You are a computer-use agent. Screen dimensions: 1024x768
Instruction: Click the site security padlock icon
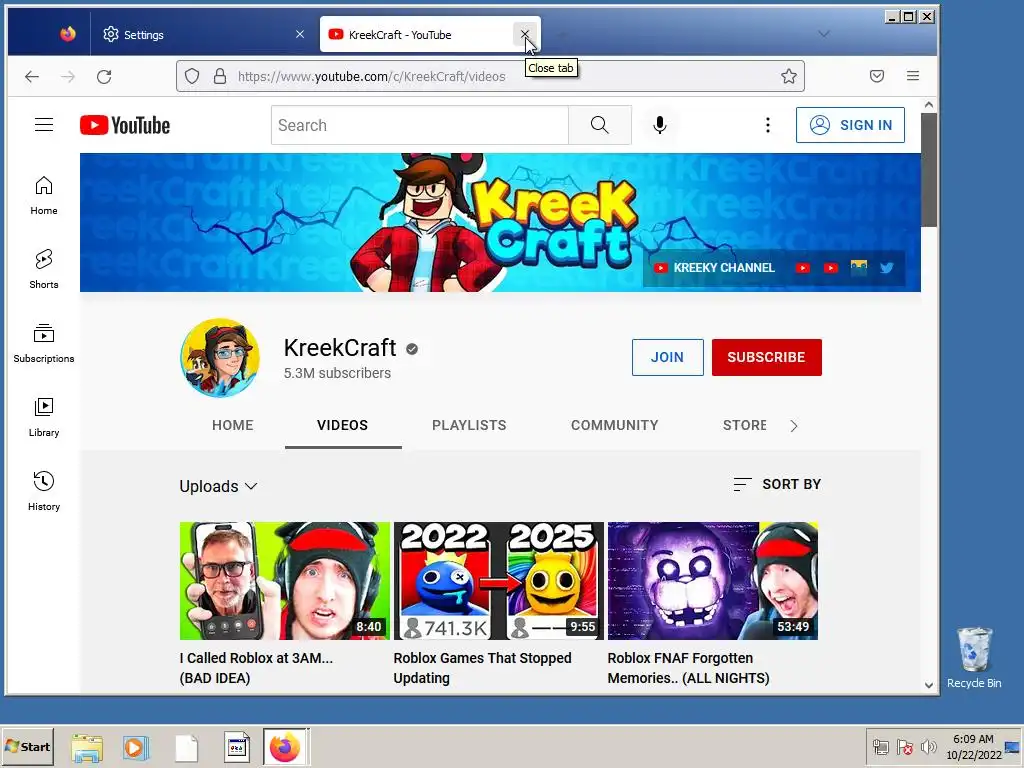220,76
